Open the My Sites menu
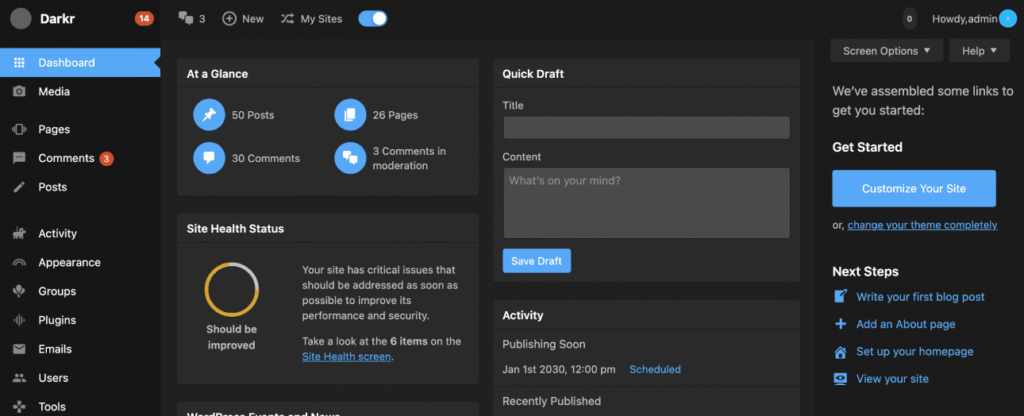The height and width of the screenshot is (416, 1024). 314,18
